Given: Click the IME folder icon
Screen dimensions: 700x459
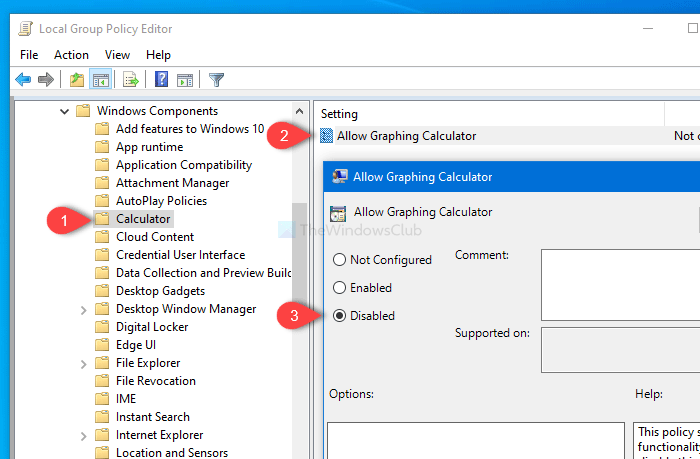Looking at the screenshot, I should pyautogui.click(x=102, y=399).
